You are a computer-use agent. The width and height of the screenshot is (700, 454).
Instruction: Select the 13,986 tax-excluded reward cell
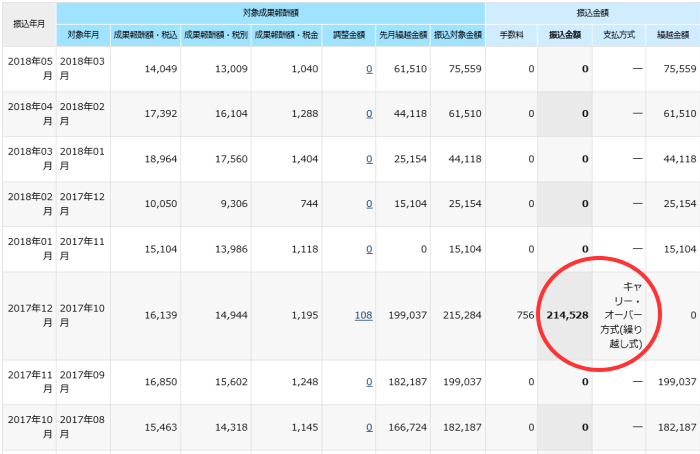pyautogui.click(x=216, y=249)
